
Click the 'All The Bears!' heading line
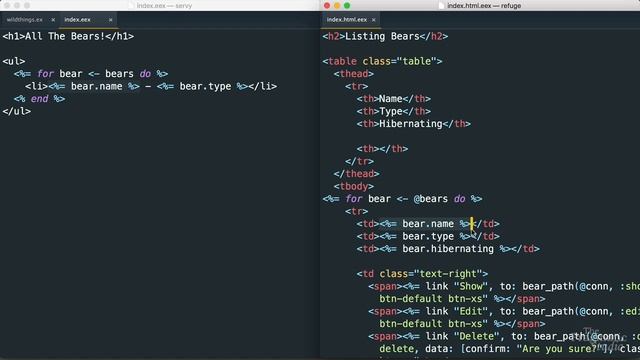click(x=68, y=36)
